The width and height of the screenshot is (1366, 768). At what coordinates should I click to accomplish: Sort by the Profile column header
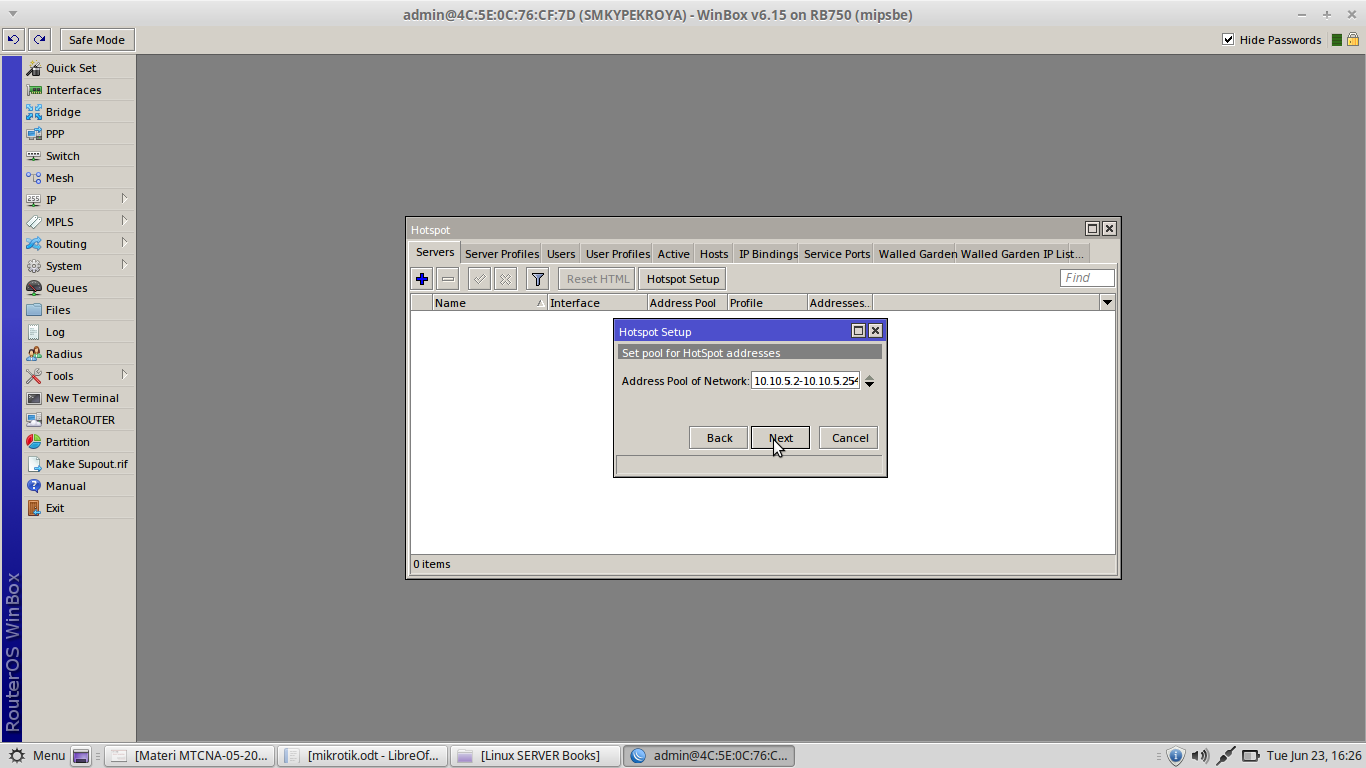(767, 303)
